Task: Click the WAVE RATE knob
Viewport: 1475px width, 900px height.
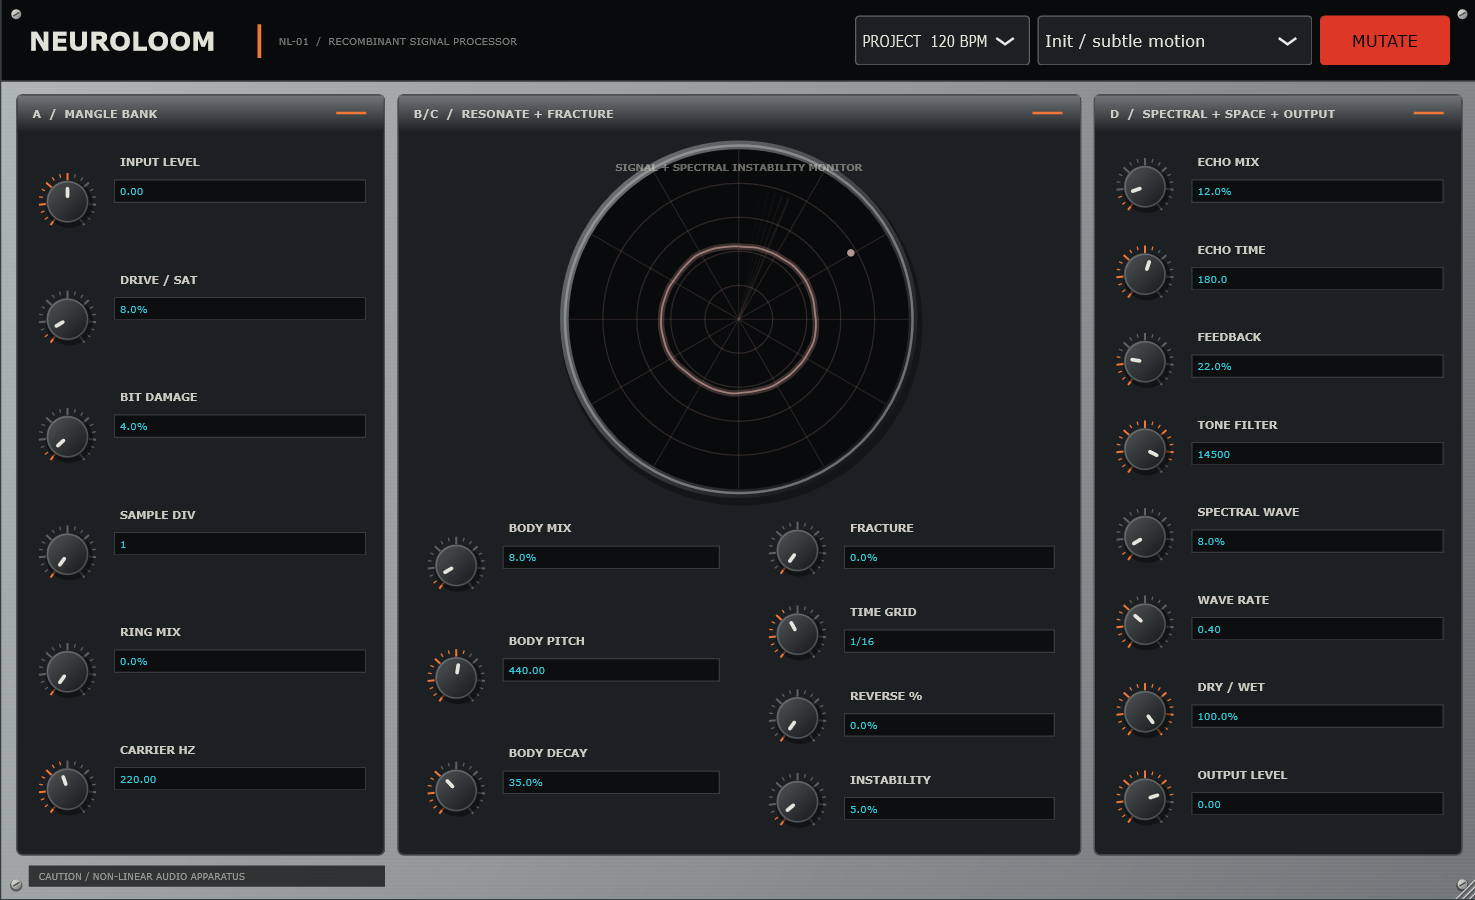Action: point(1145,623)
